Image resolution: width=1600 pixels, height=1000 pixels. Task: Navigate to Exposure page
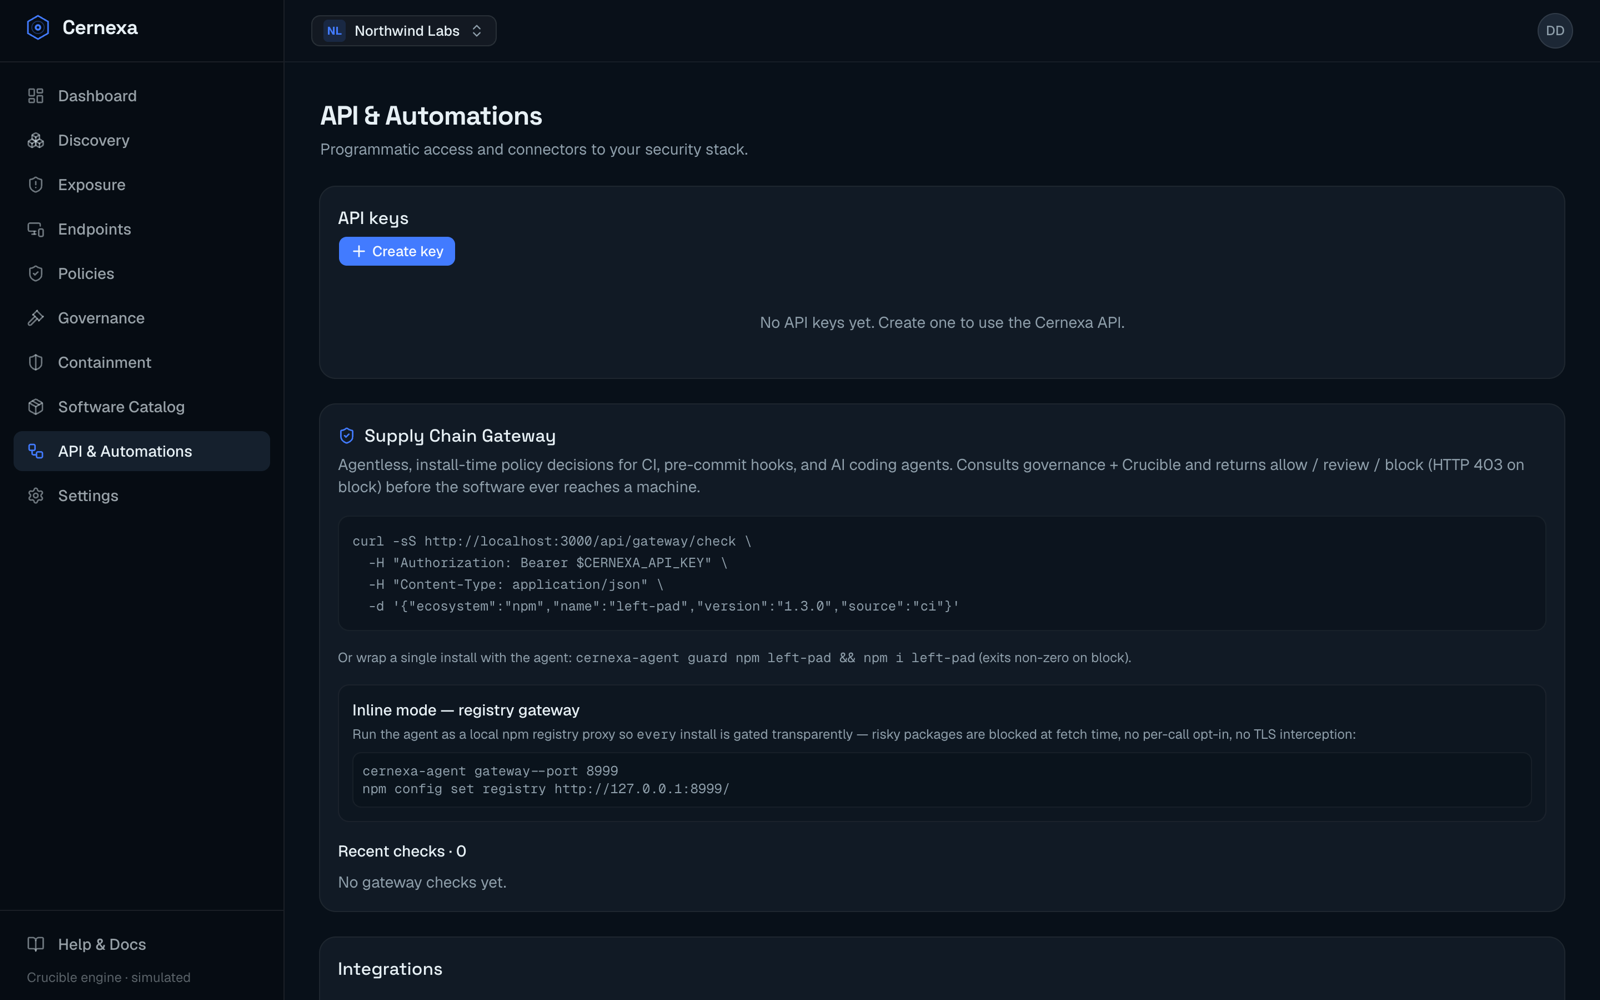(x=142, y=185)
